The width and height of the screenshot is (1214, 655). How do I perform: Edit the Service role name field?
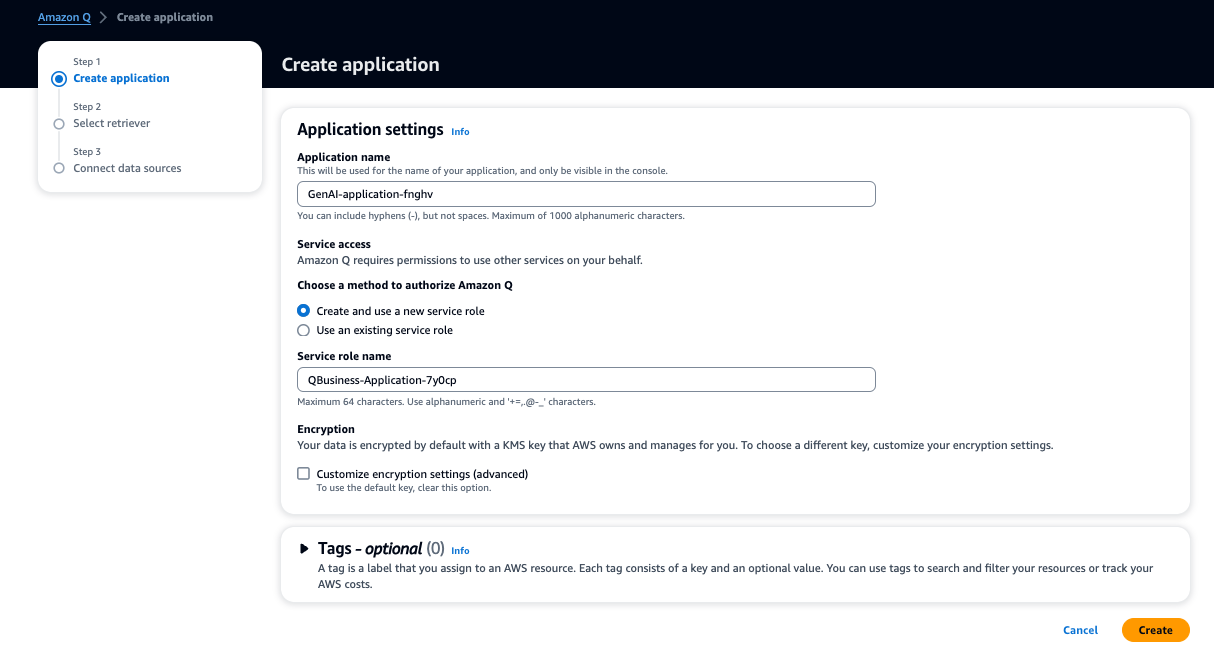(586, 379)
